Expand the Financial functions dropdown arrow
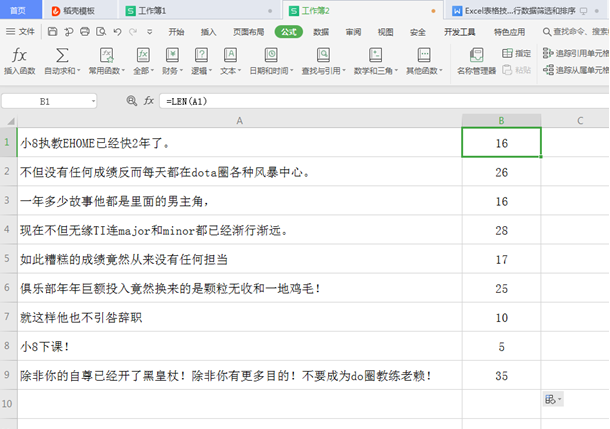 click(181, 70)
